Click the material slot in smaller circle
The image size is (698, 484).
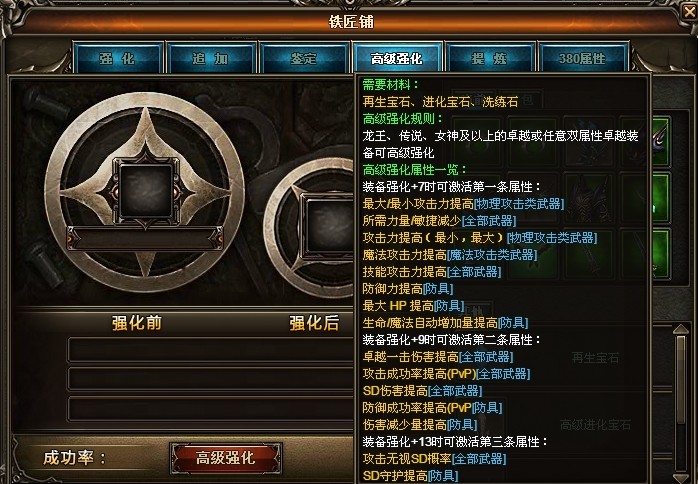pos(329,228)
